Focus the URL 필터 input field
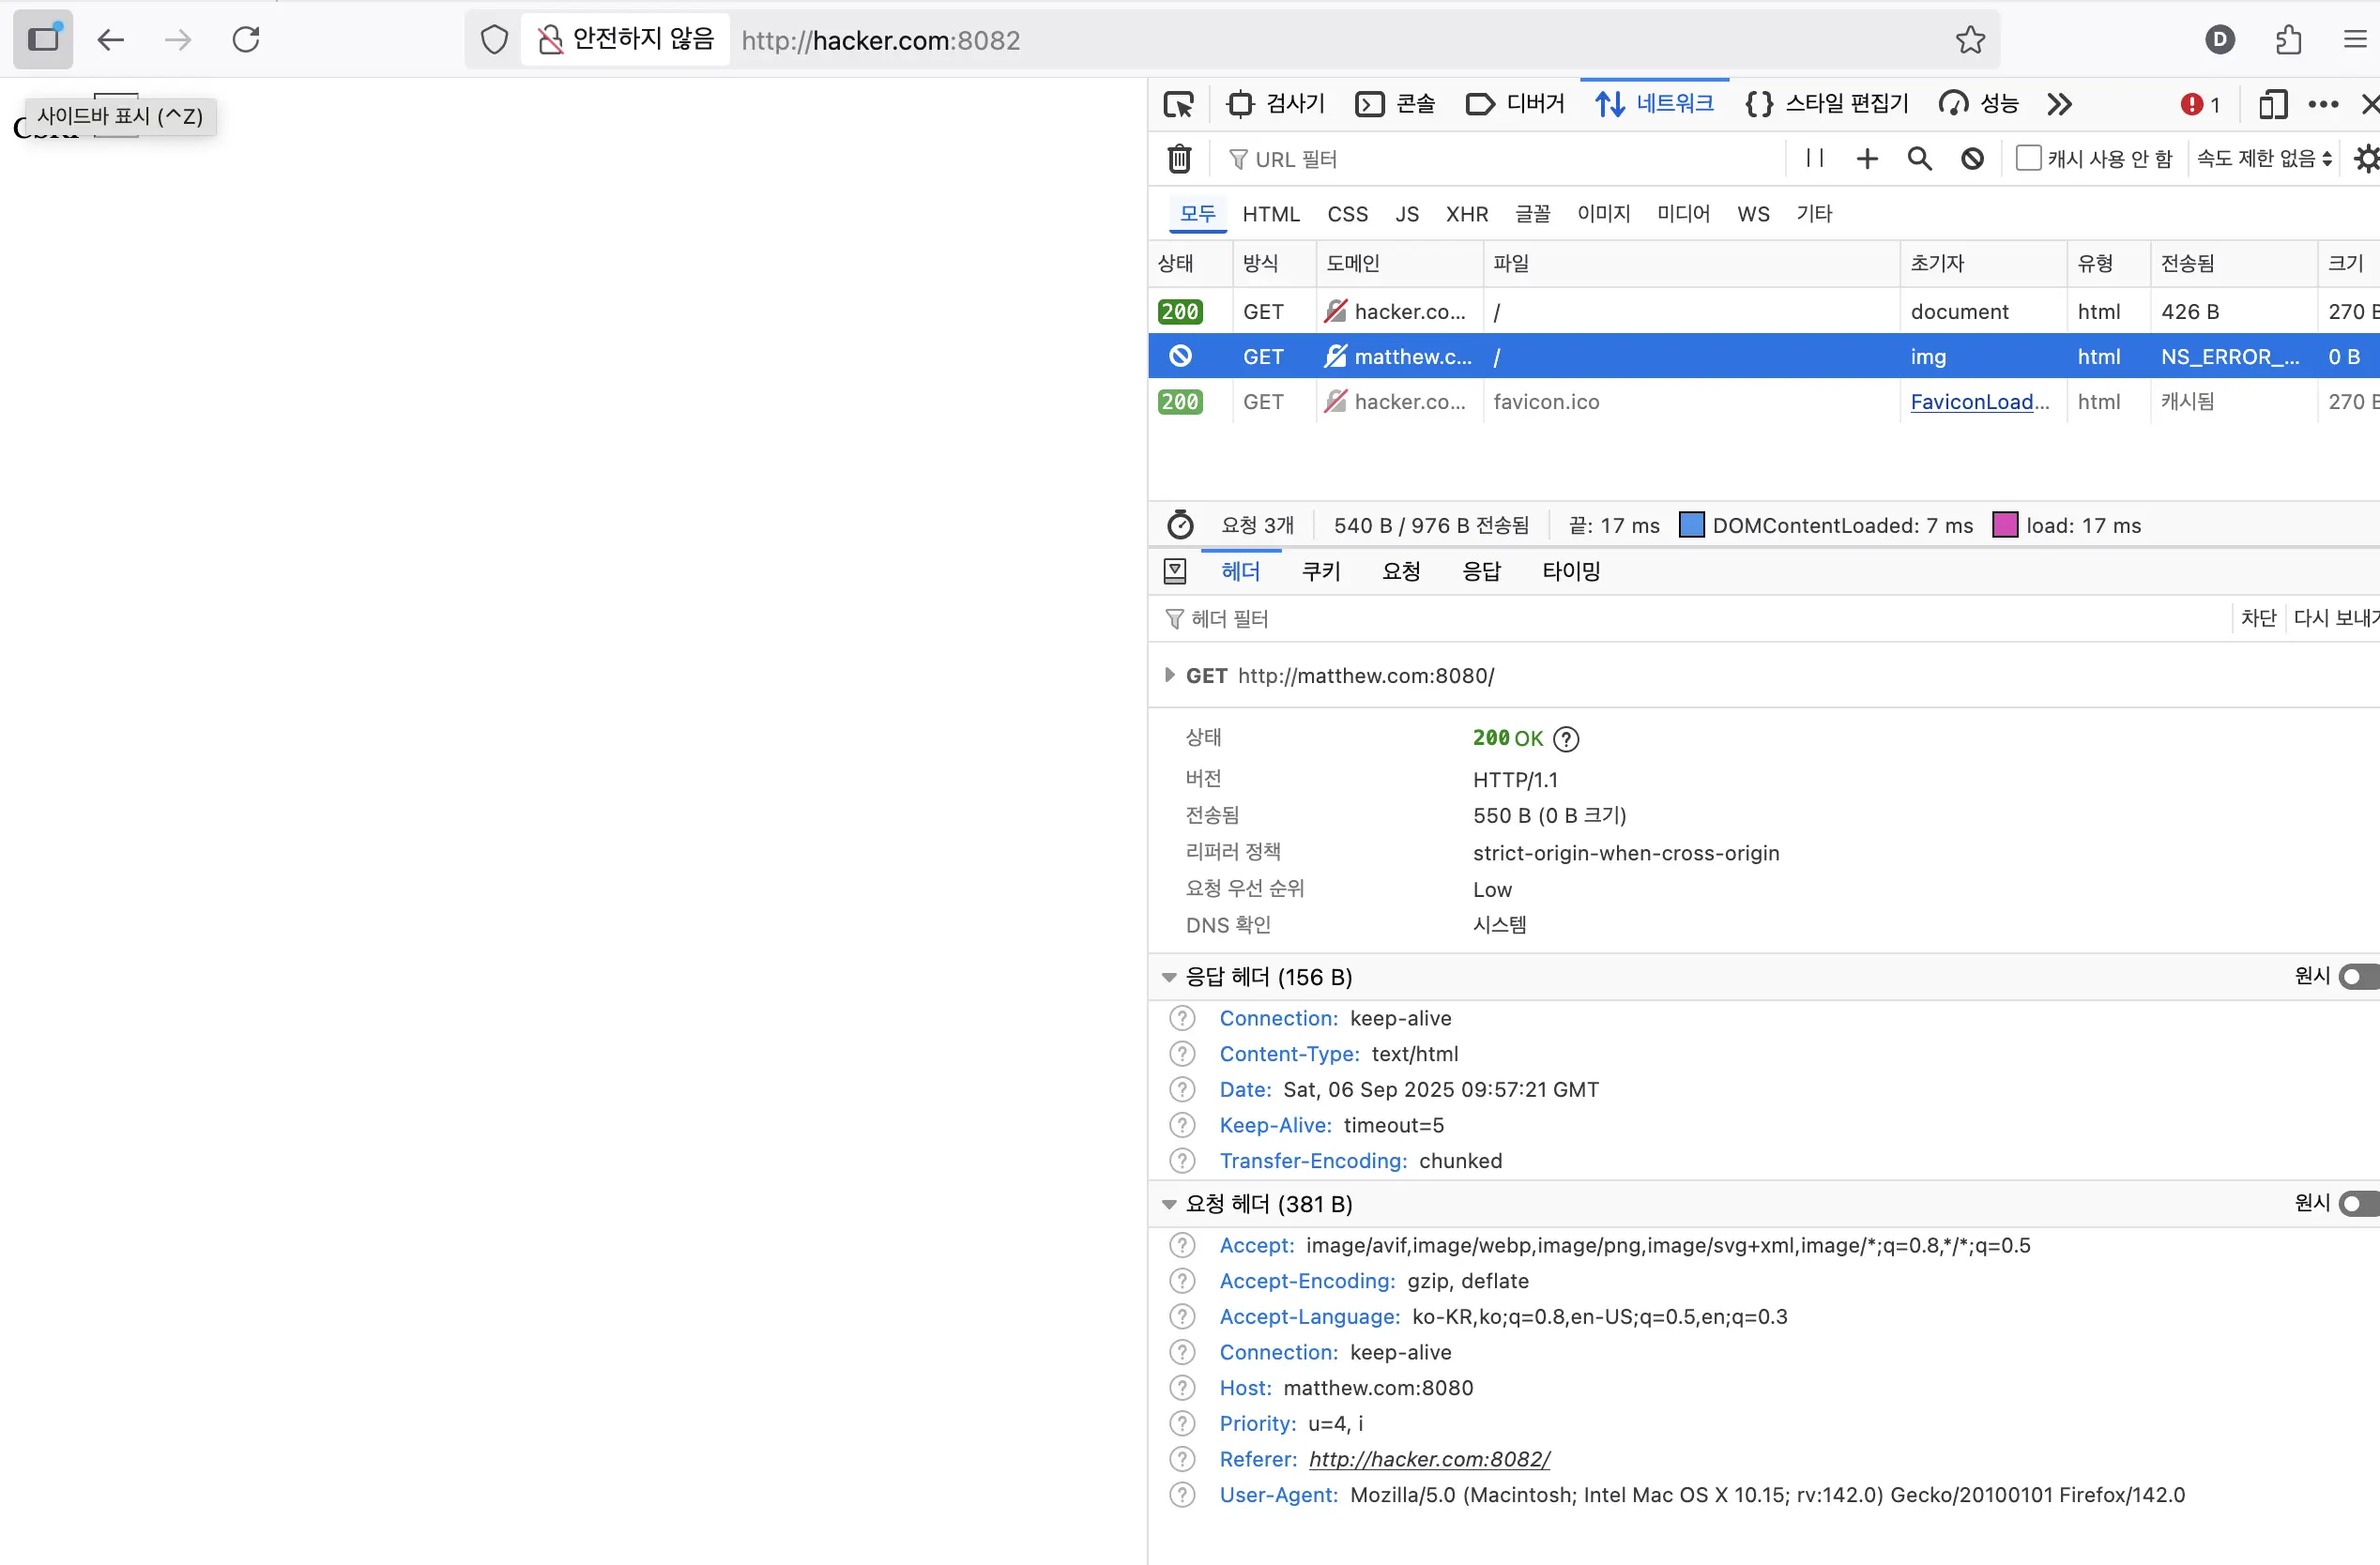Image resolution: width=2380 pixels, height=1565 pixels. (x=1500, y=159)
